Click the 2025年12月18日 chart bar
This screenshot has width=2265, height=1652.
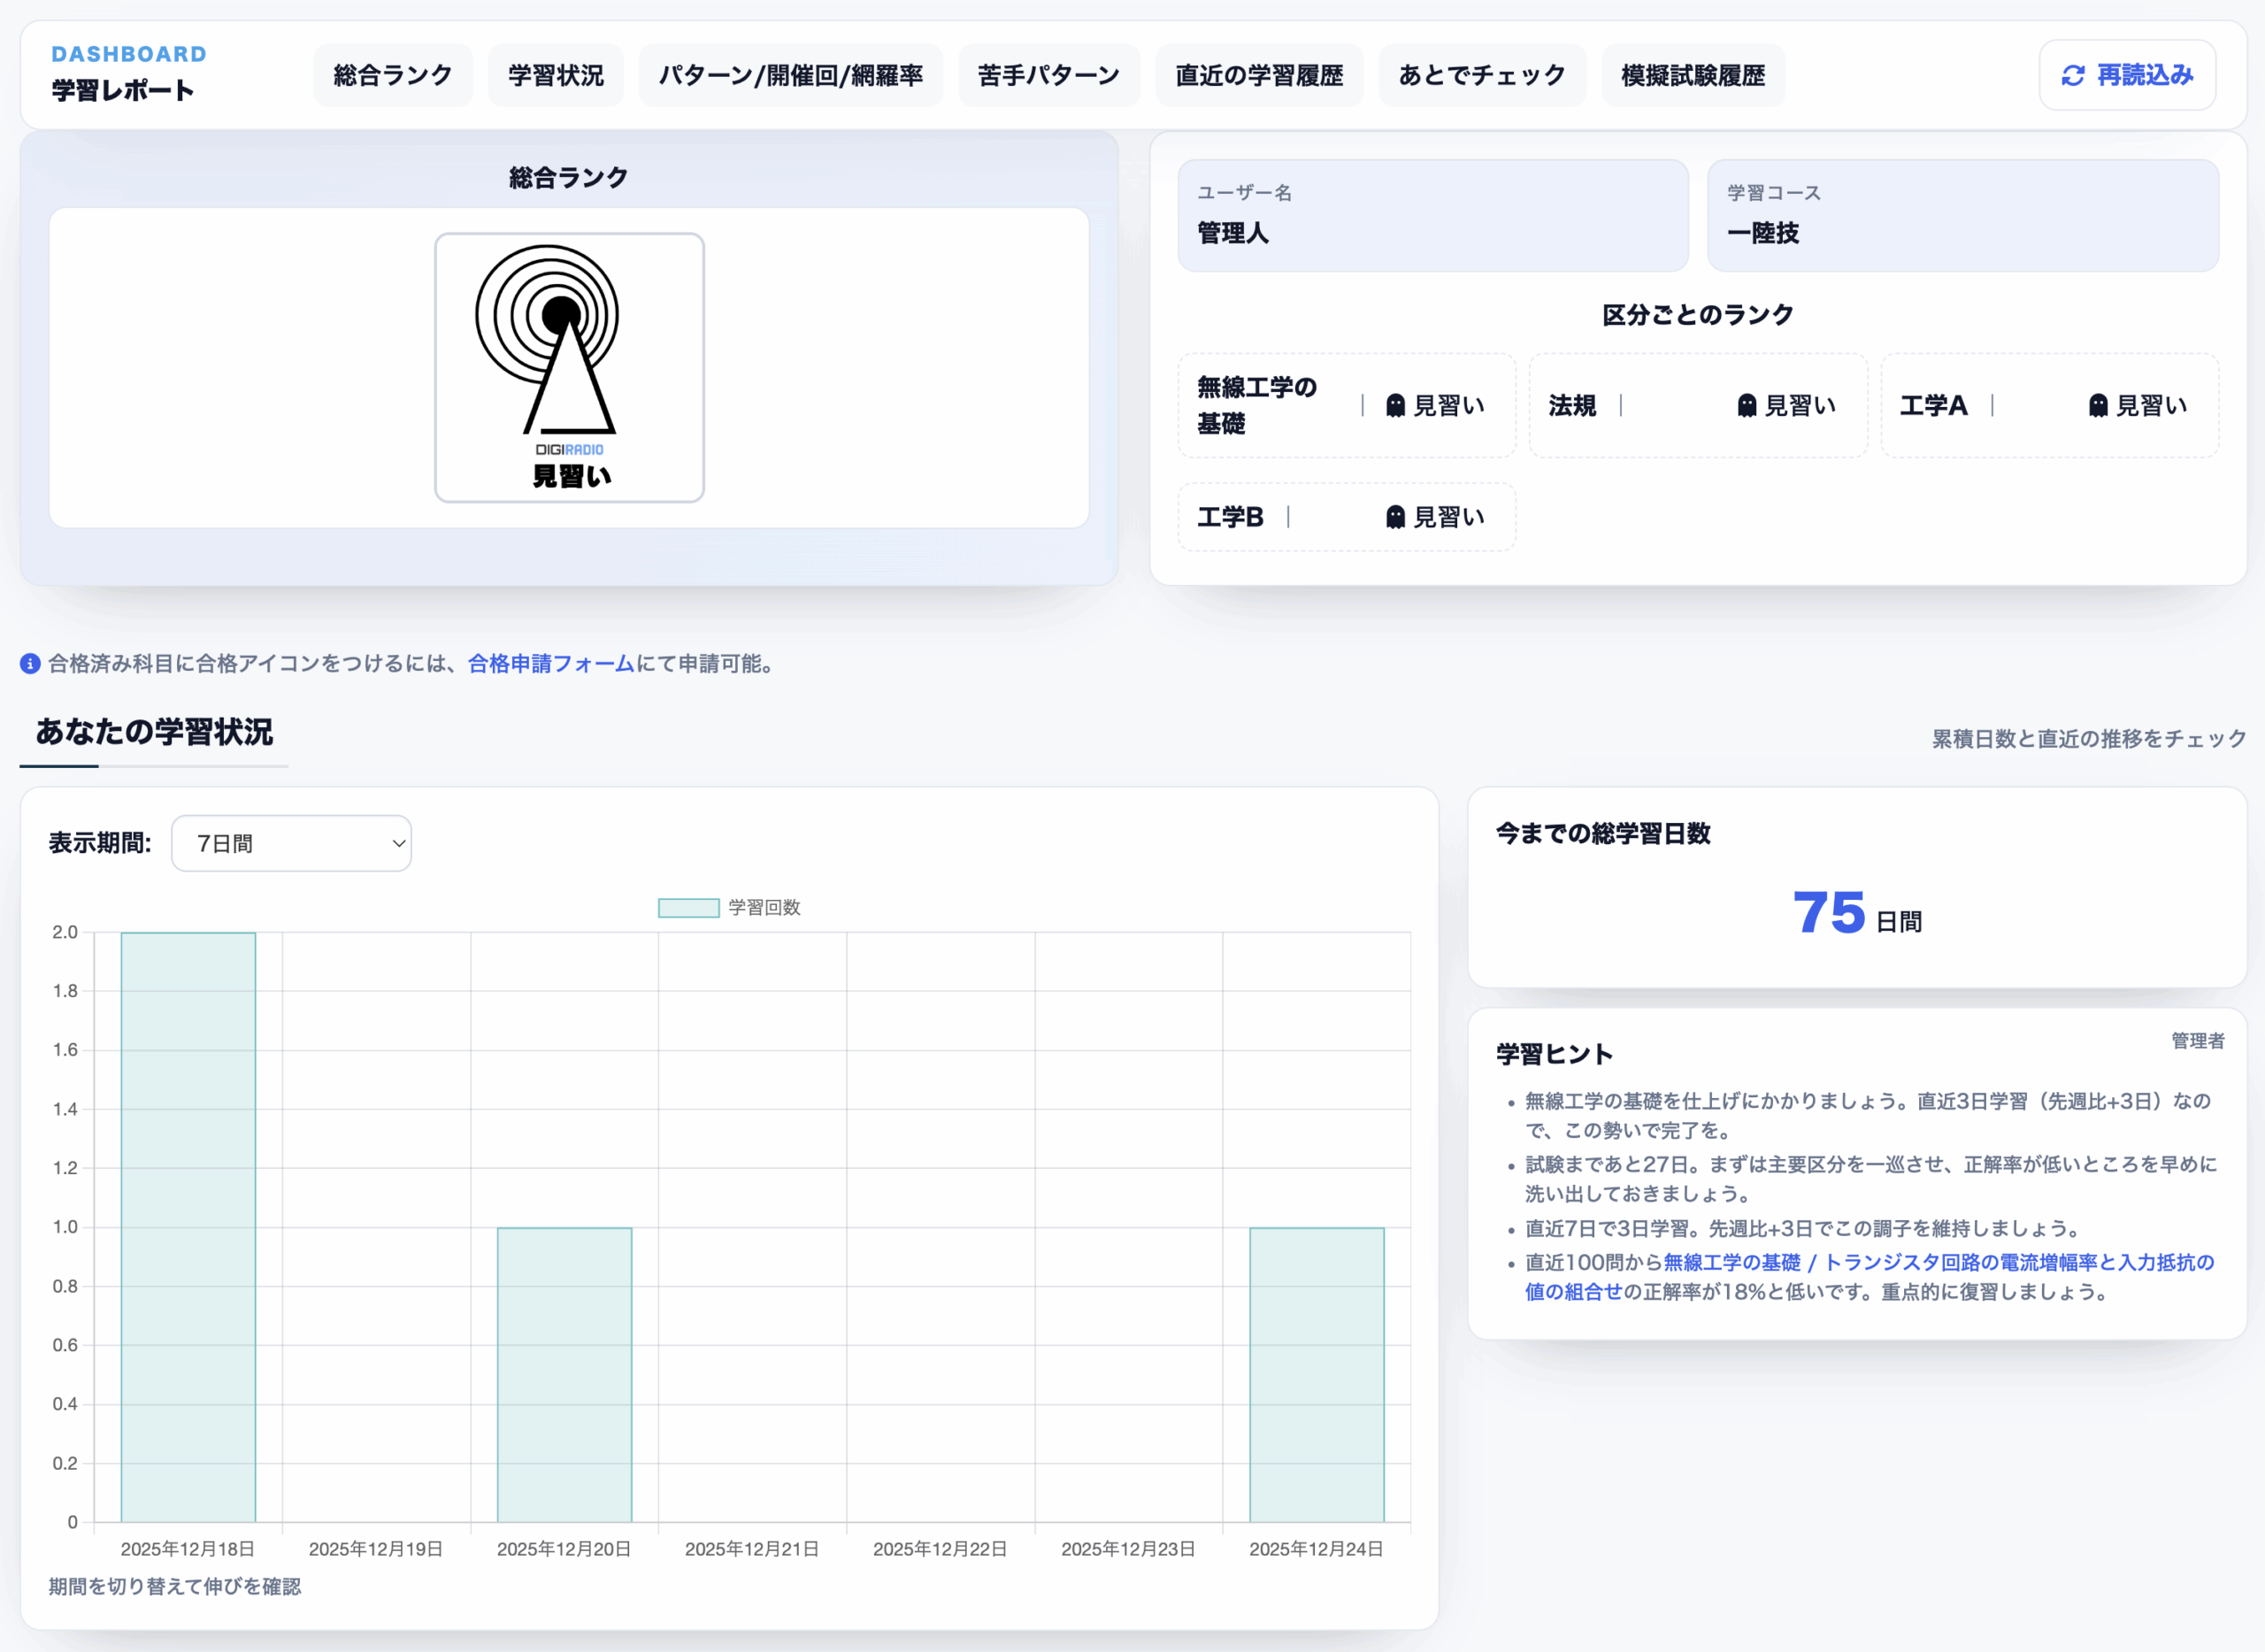(x=188, y=1226)
